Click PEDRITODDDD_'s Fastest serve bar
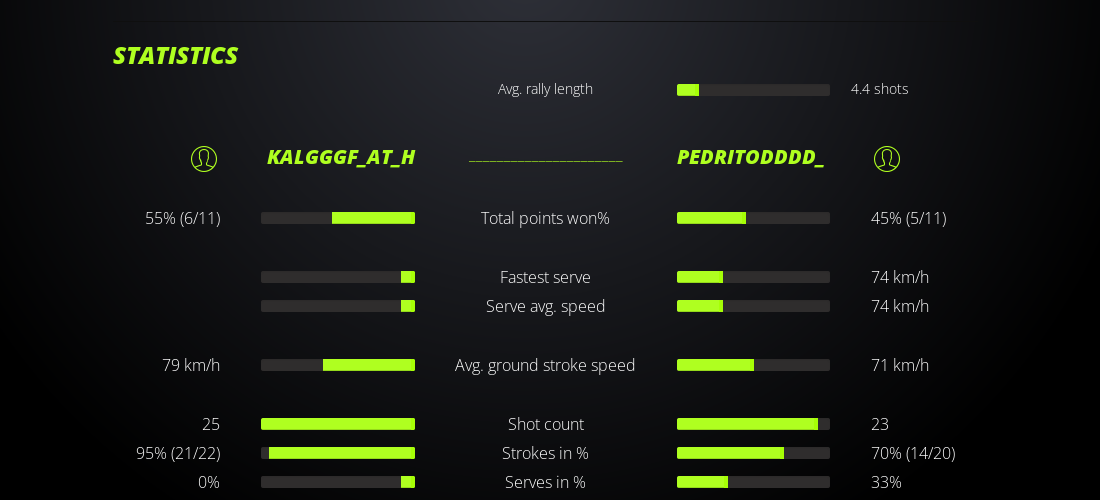This screenshot has height=500, width=1100. (753, 277)
